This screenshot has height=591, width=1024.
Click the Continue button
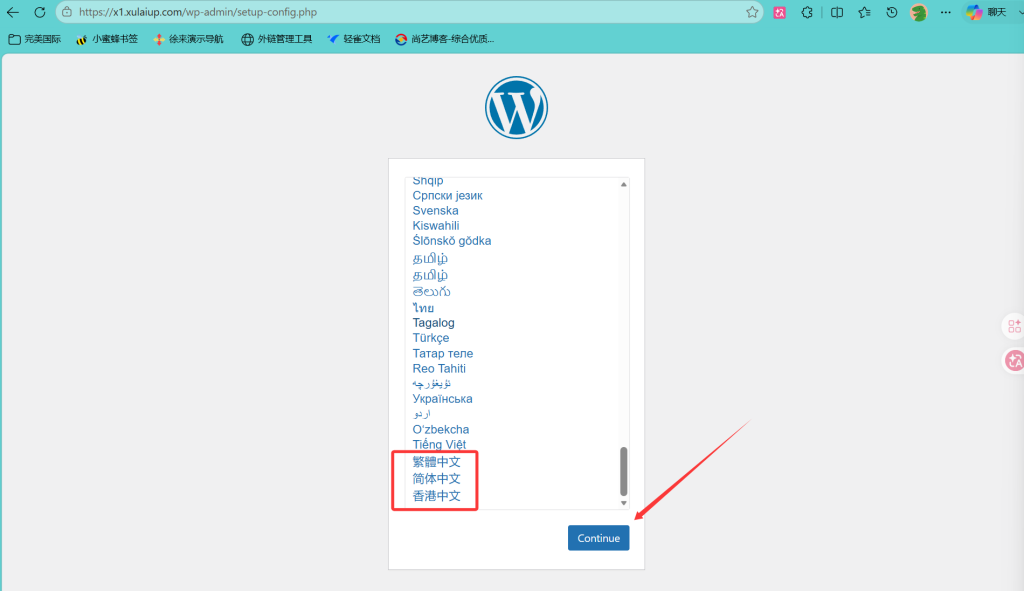(598, 538)
